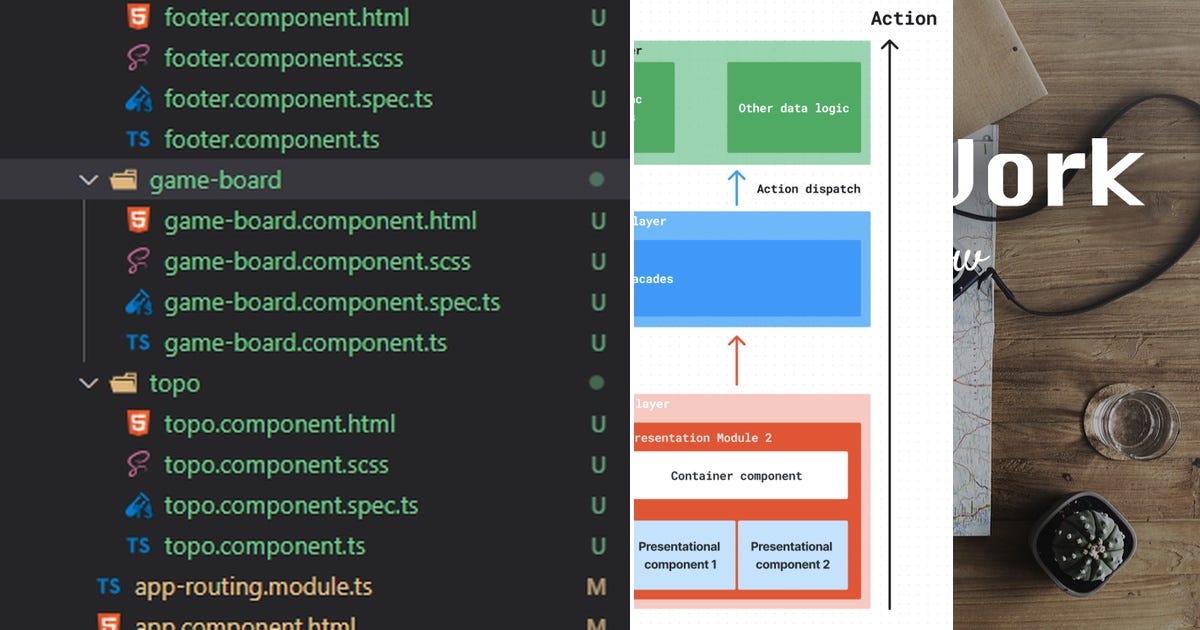Click the TS icon next to footer.component.ts
Image resolution: width=1200 pixels, height=630 pixels.
[138, 139]
